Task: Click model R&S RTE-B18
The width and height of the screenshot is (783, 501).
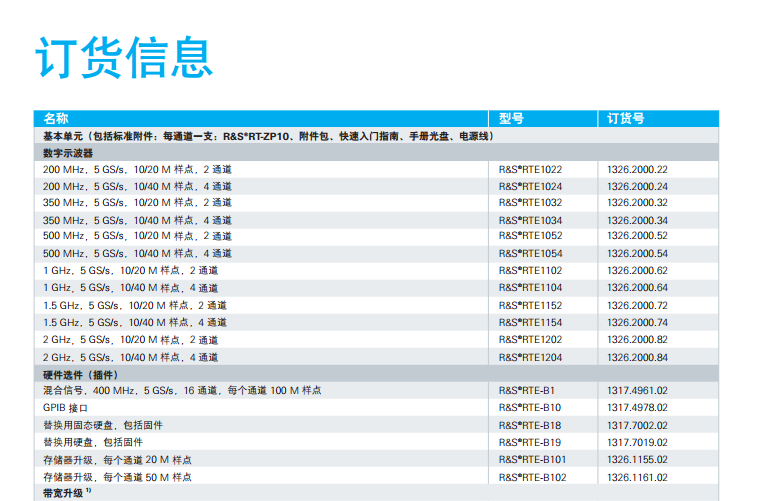Action: coord(530,425)
